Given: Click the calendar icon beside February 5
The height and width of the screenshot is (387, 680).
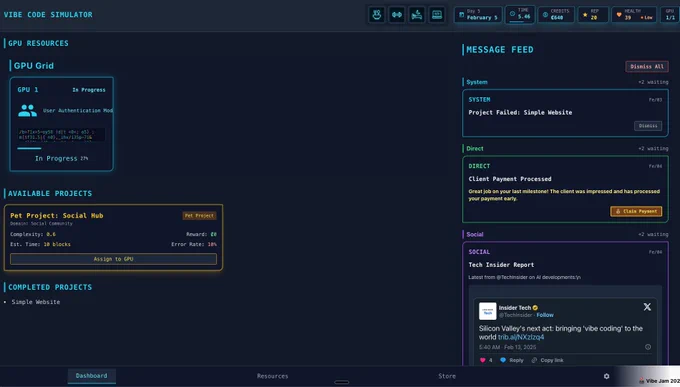Looking at the screenshot, I should 461,15.
